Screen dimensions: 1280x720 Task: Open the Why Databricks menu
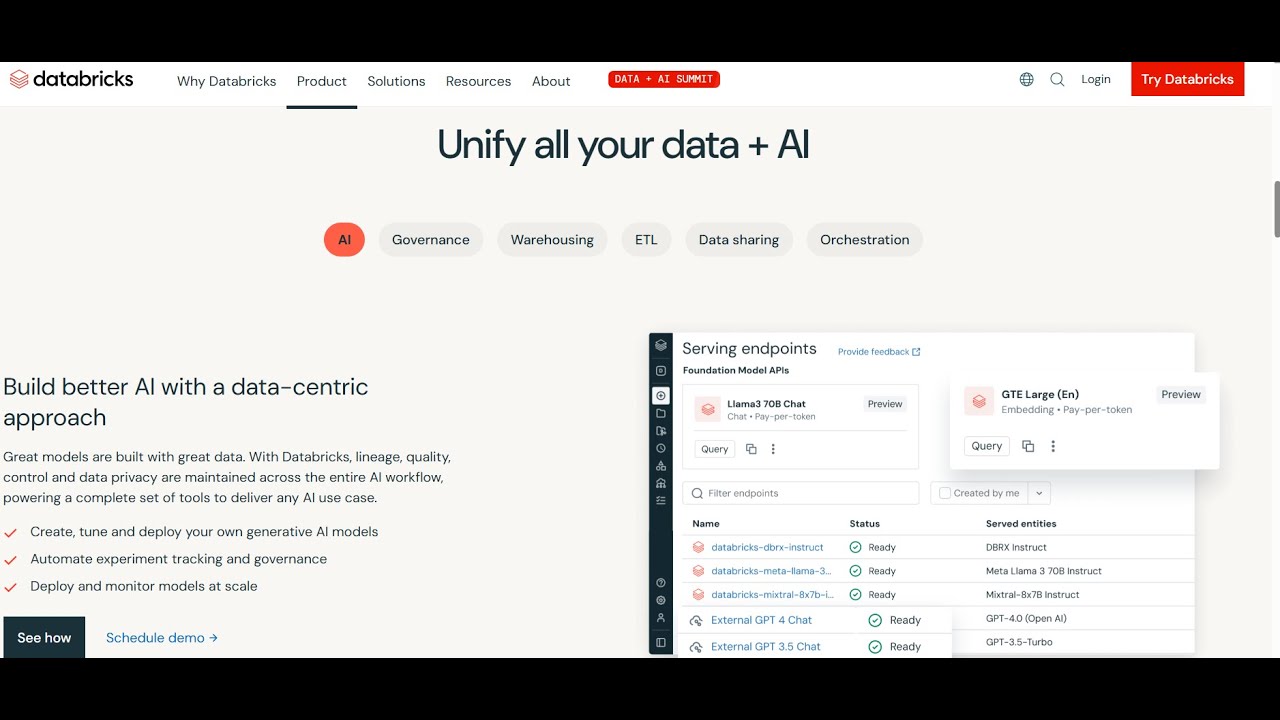226,81
